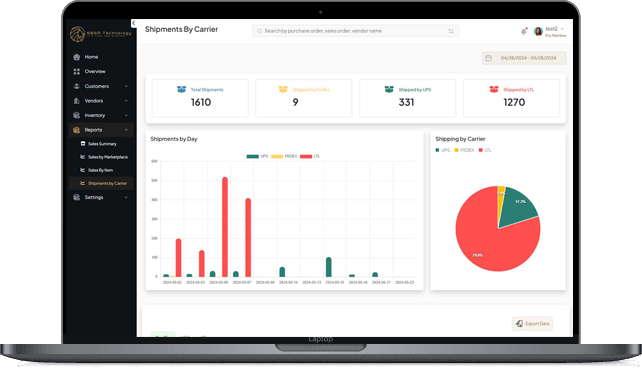The width and height of the screenshot is (642, 368).
Task: Click the tallest red LTL bar for 2024-05-06
Action: tap(225, 227)
